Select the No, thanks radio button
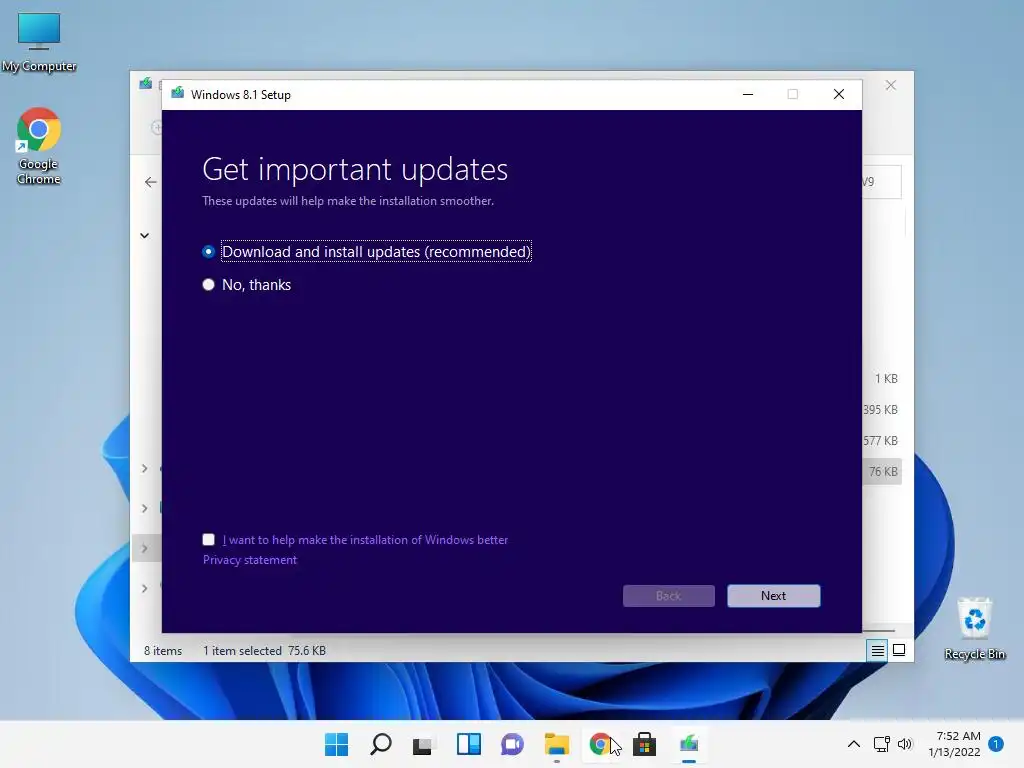The width and height of the screenshot is (1024, 768). tap(208, 285)
